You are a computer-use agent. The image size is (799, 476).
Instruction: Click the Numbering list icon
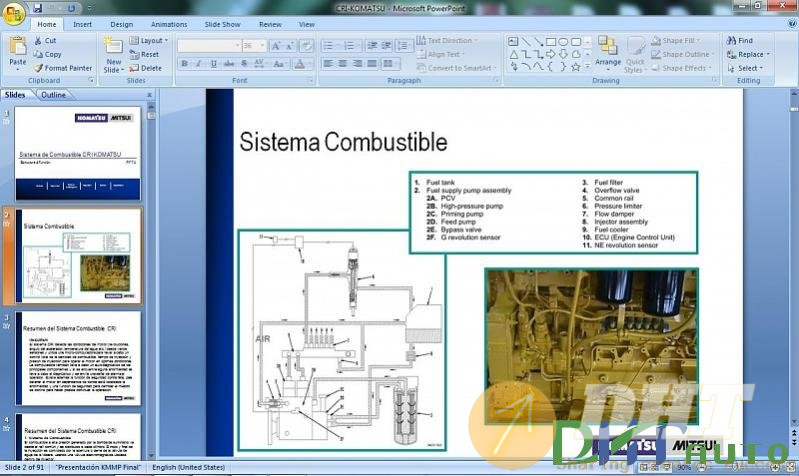352,46
